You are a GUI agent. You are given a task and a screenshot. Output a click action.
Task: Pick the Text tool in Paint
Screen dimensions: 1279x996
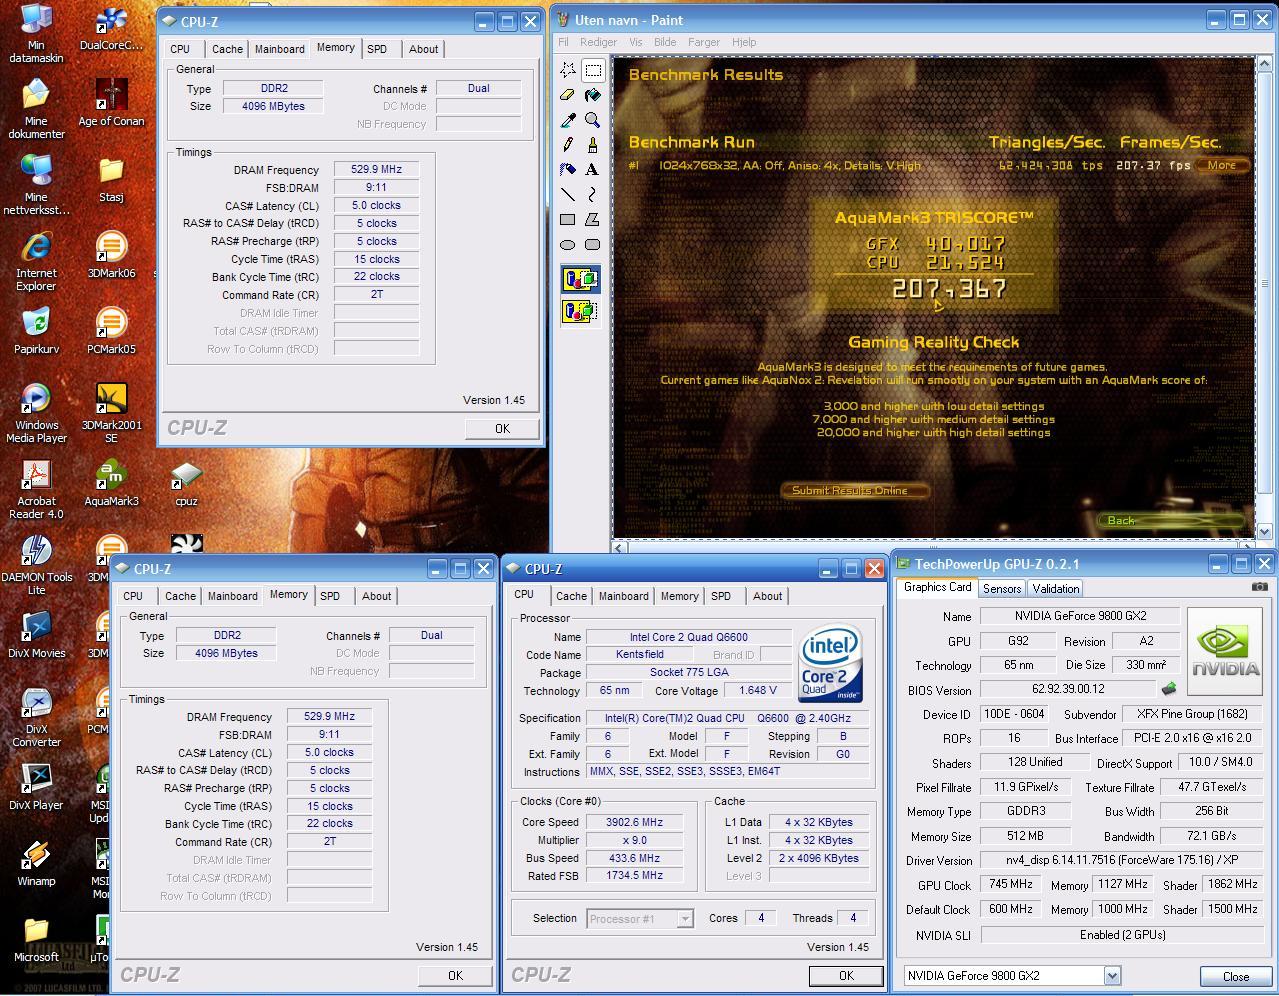(593, 170)
